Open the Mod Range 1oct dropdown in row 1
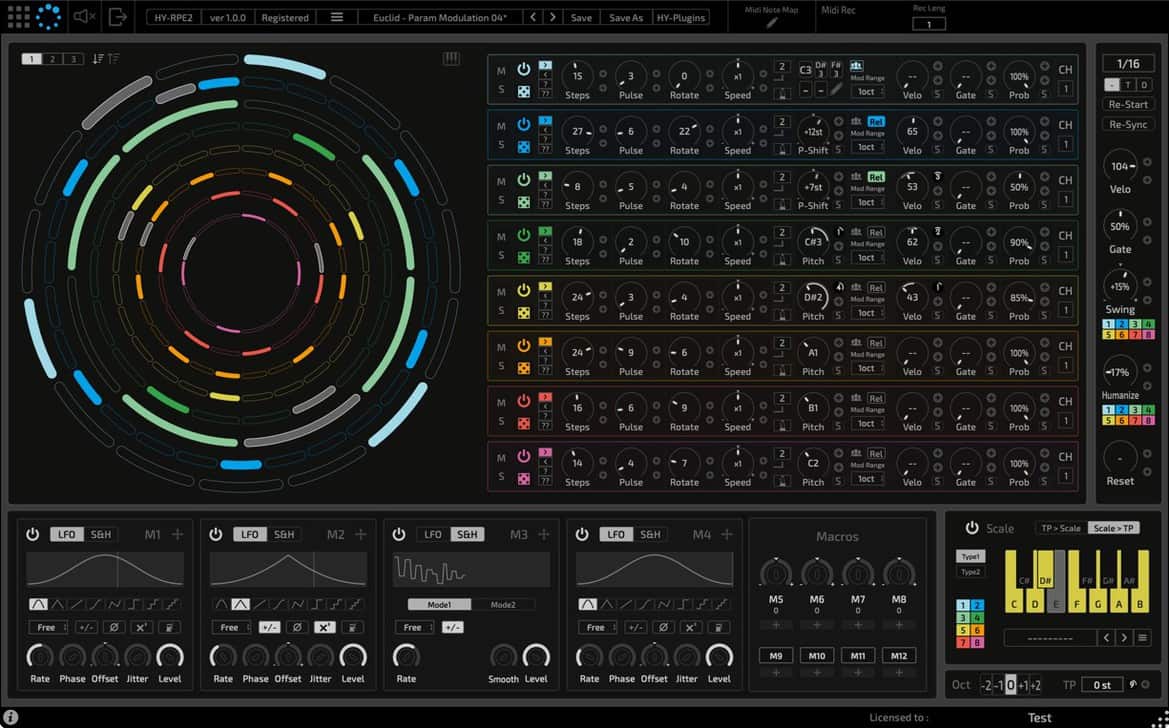 click(x=868, y=92)
